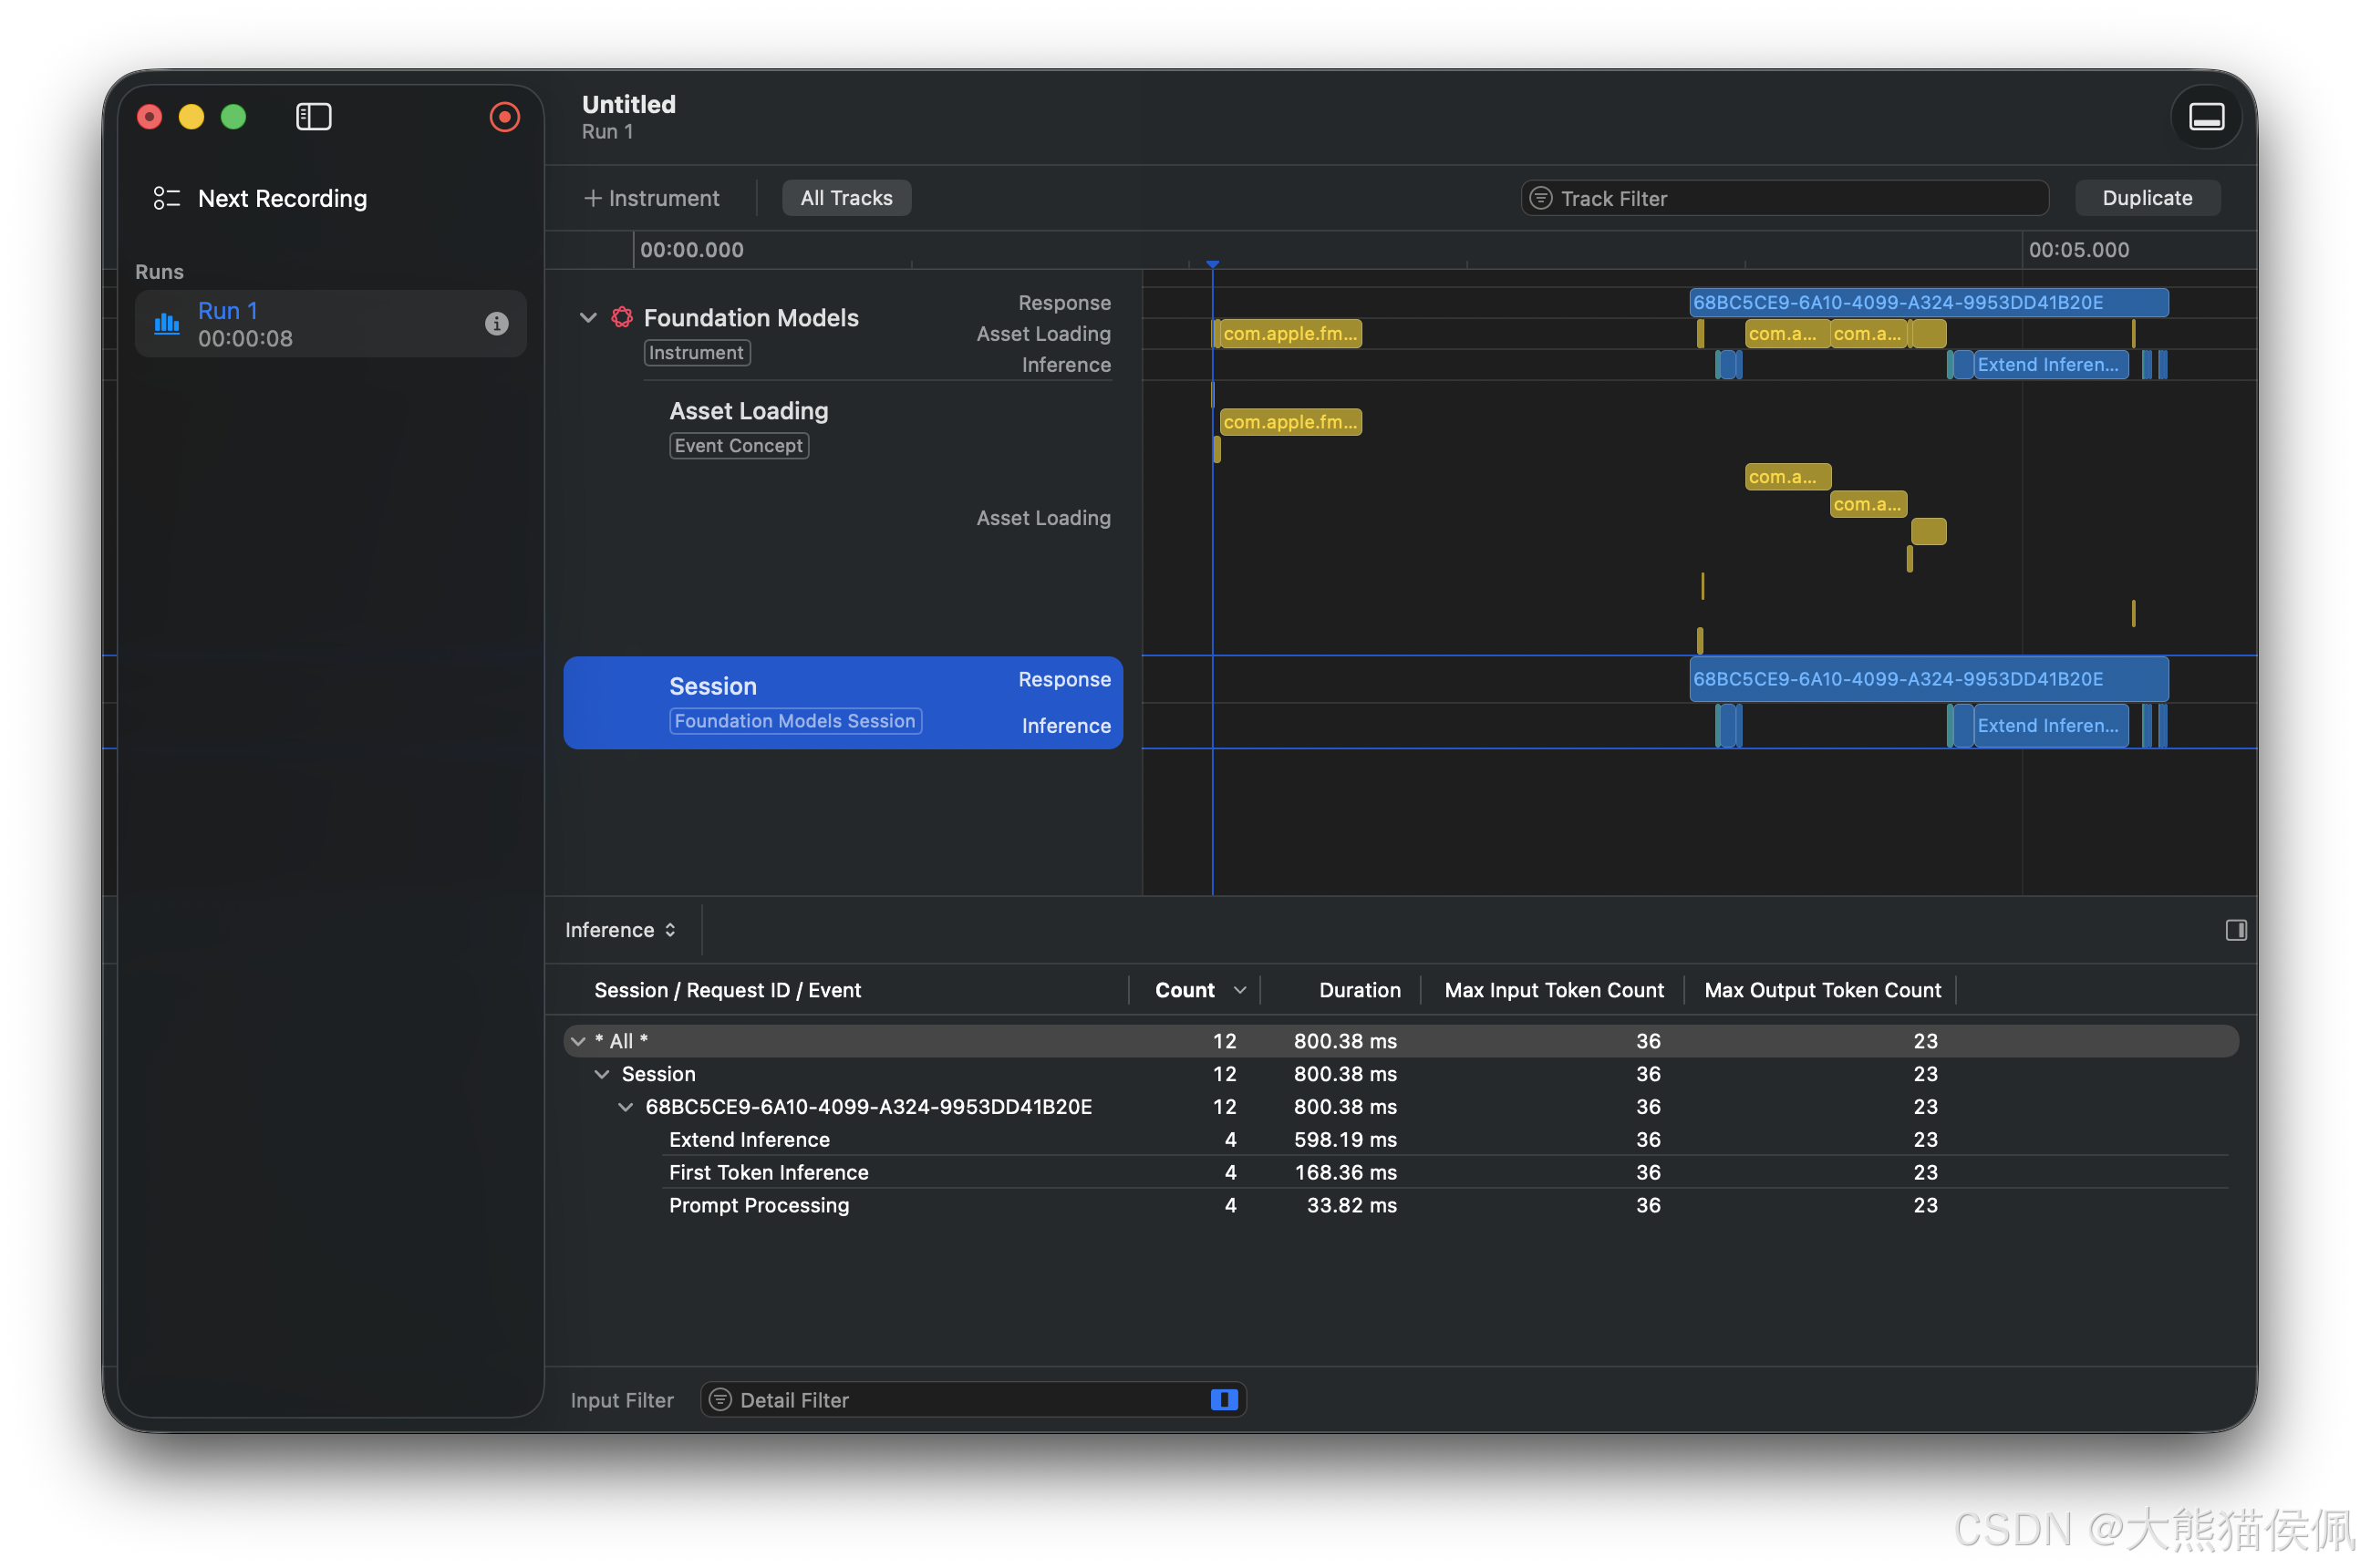Toggle the left sidebar panel icon
2360x1568 pixels.
(313, 117)
